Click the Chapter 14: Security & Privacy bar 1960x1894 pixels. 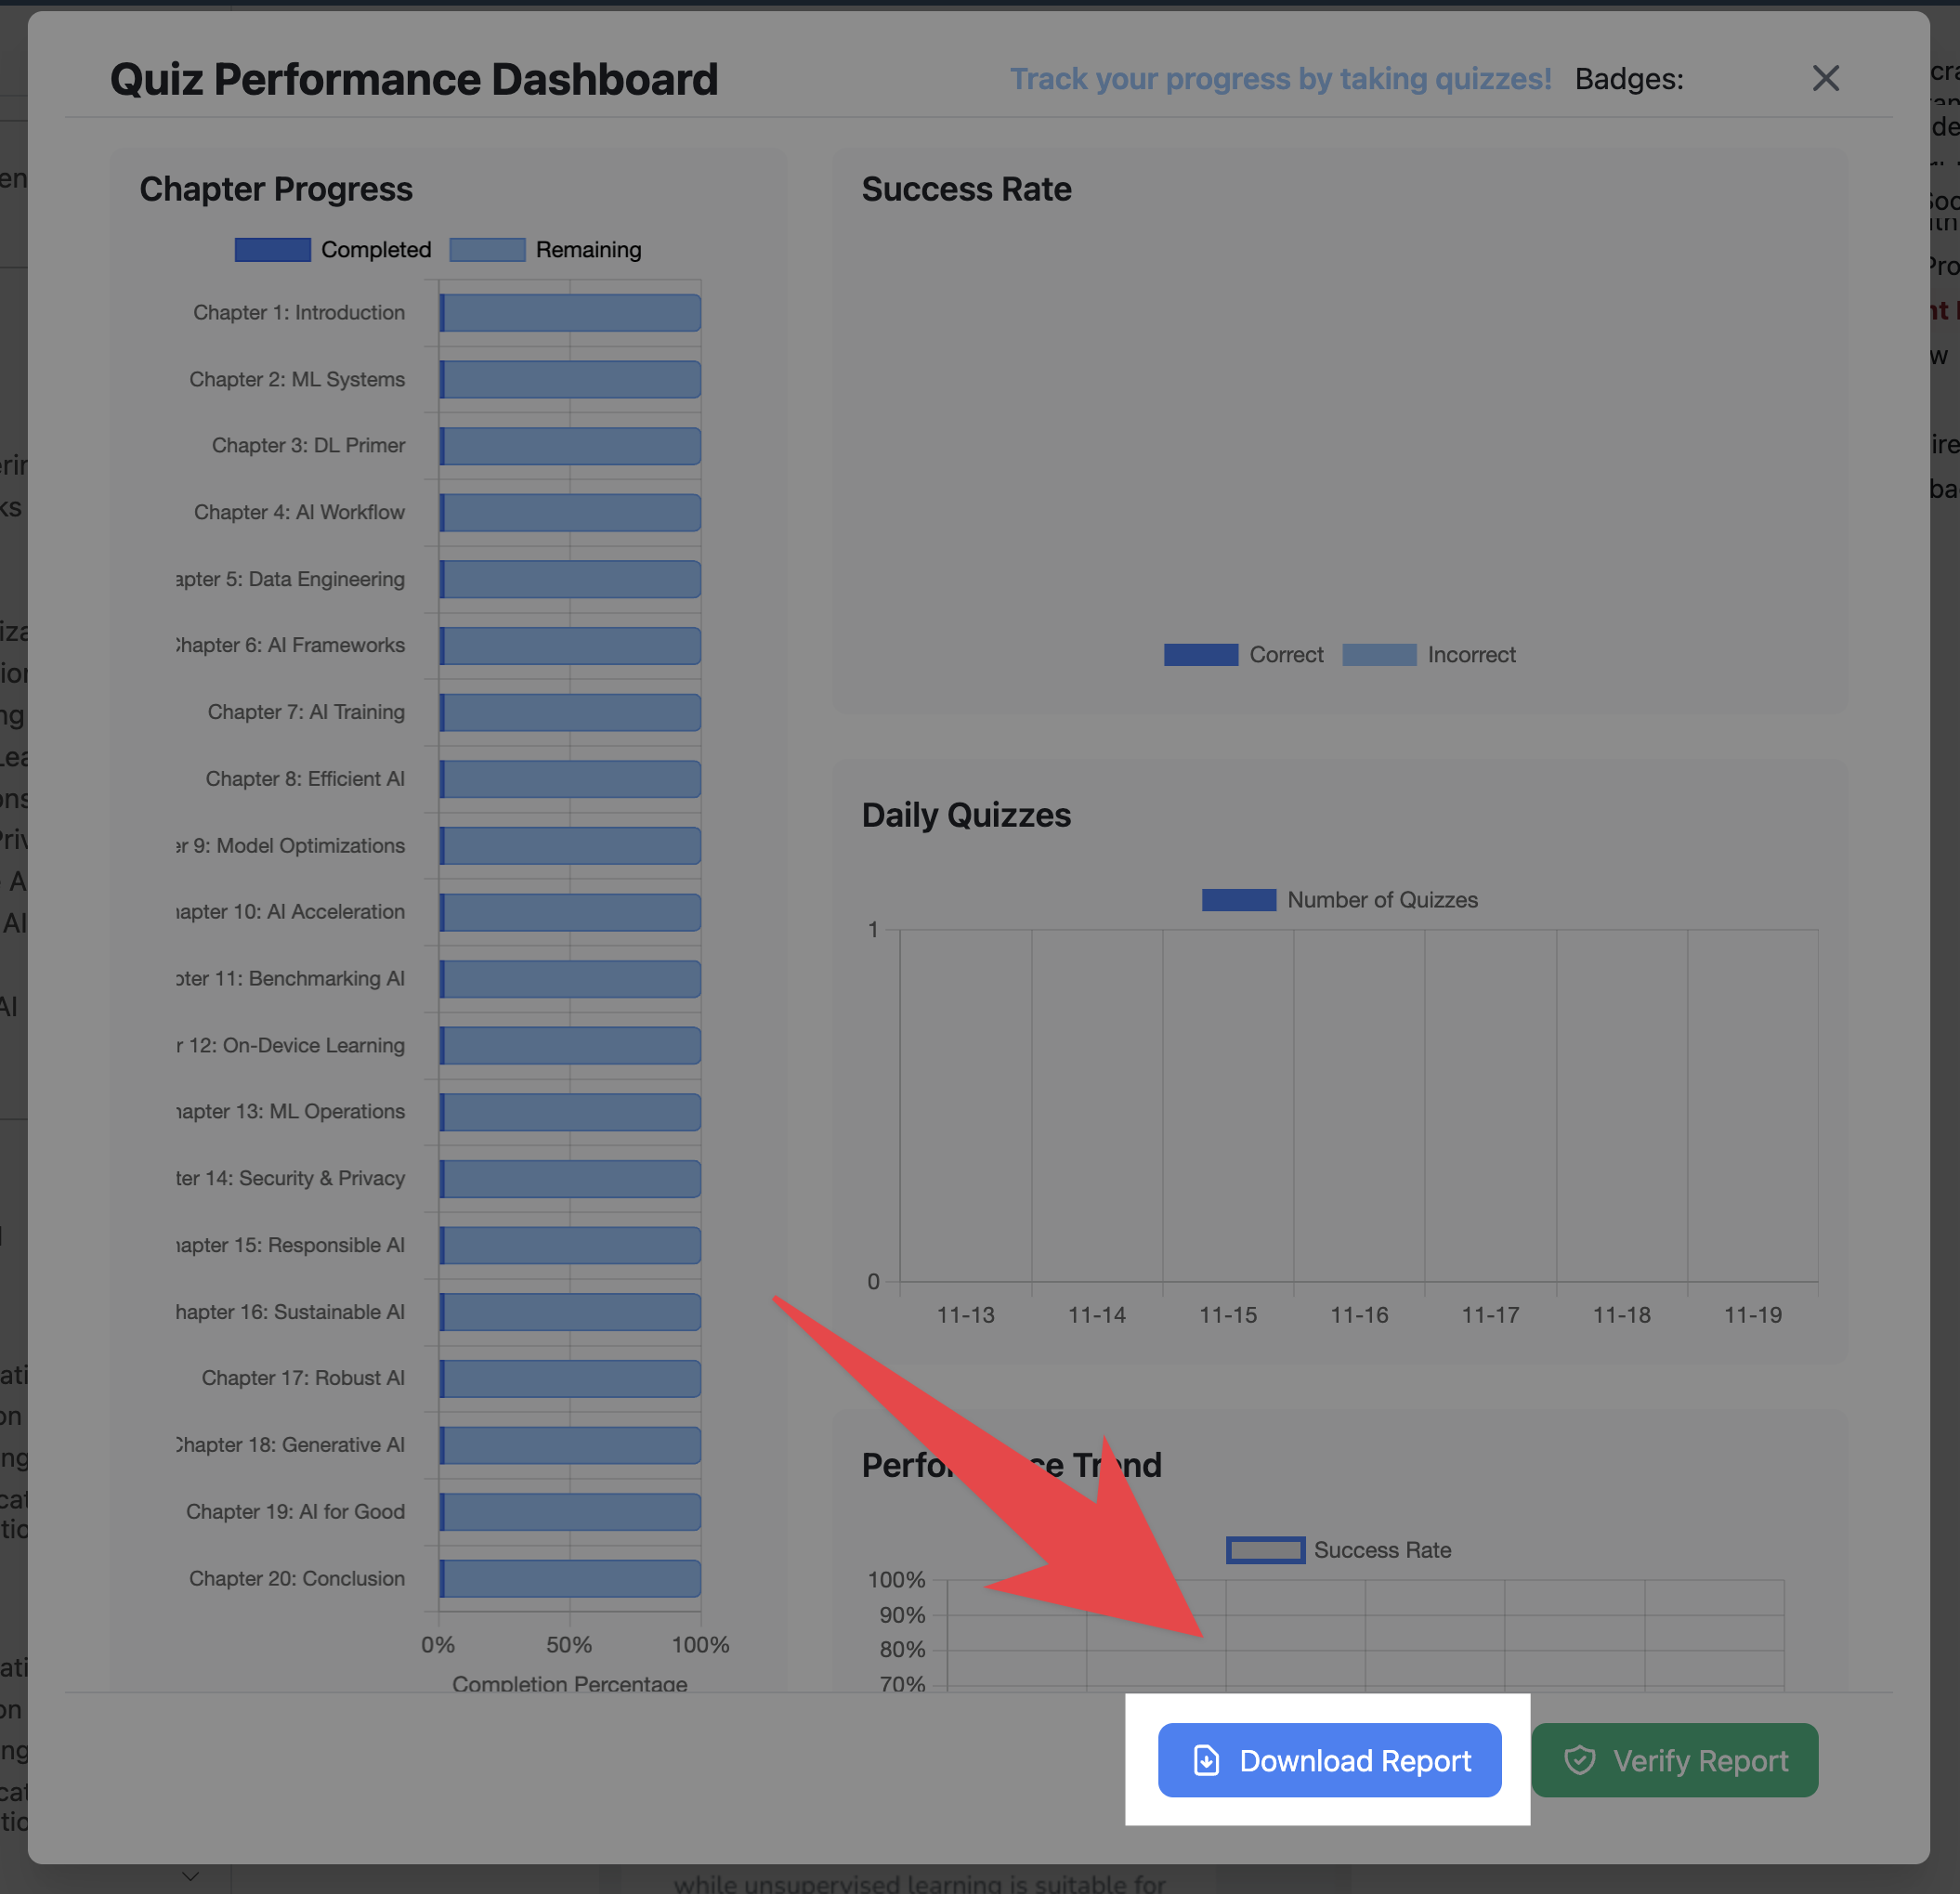(570, 1178)
